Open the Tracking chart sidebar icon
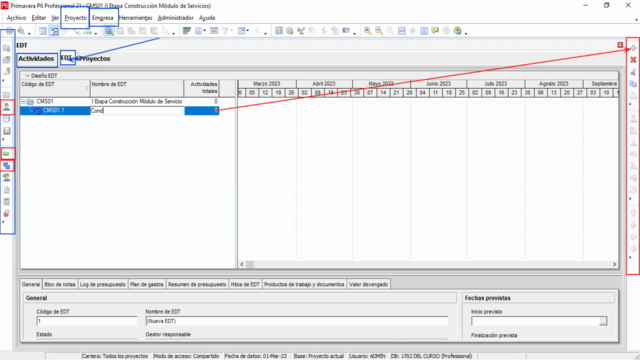The image size is (640, 360). point(7,131)
